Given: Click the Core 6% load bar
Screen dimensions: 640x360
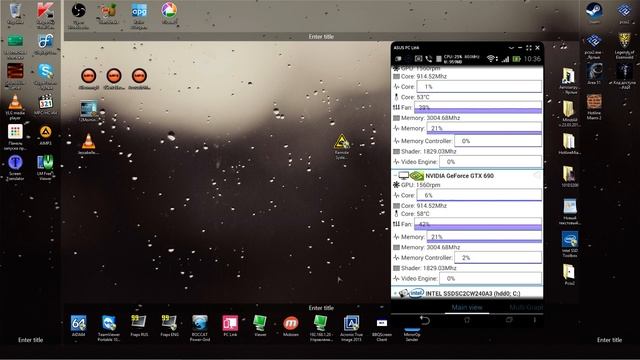Looking at the screenshot, I should click(479, 195).
